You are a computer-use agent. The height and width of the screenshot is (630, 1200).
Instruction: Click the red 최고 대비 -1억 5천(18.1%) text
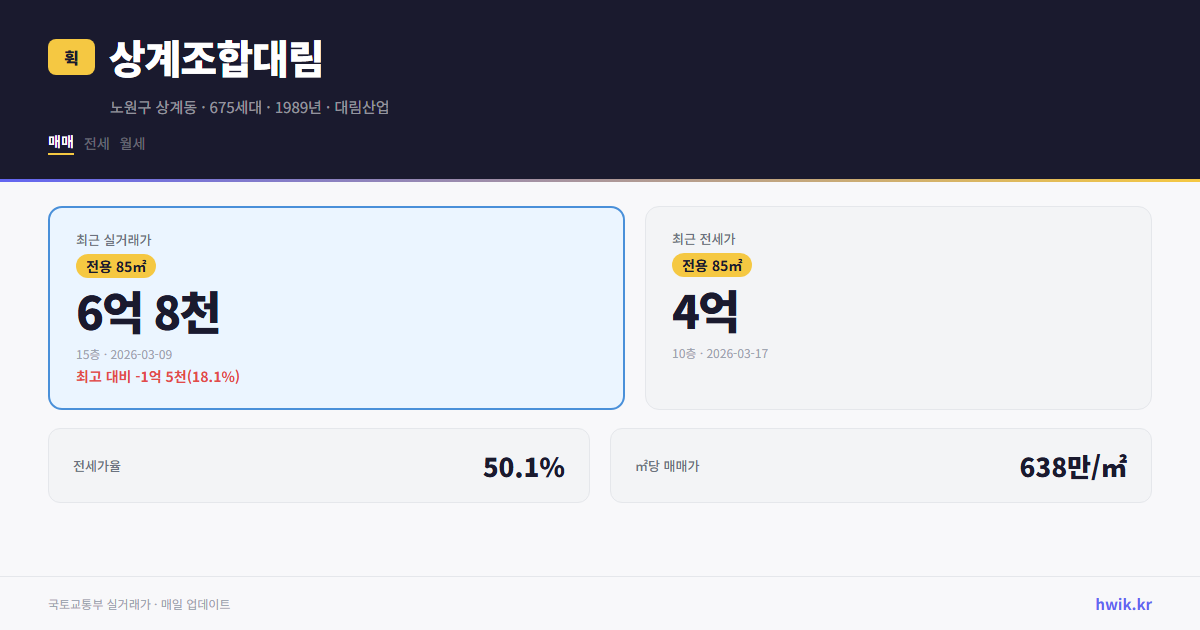point(157,378)
